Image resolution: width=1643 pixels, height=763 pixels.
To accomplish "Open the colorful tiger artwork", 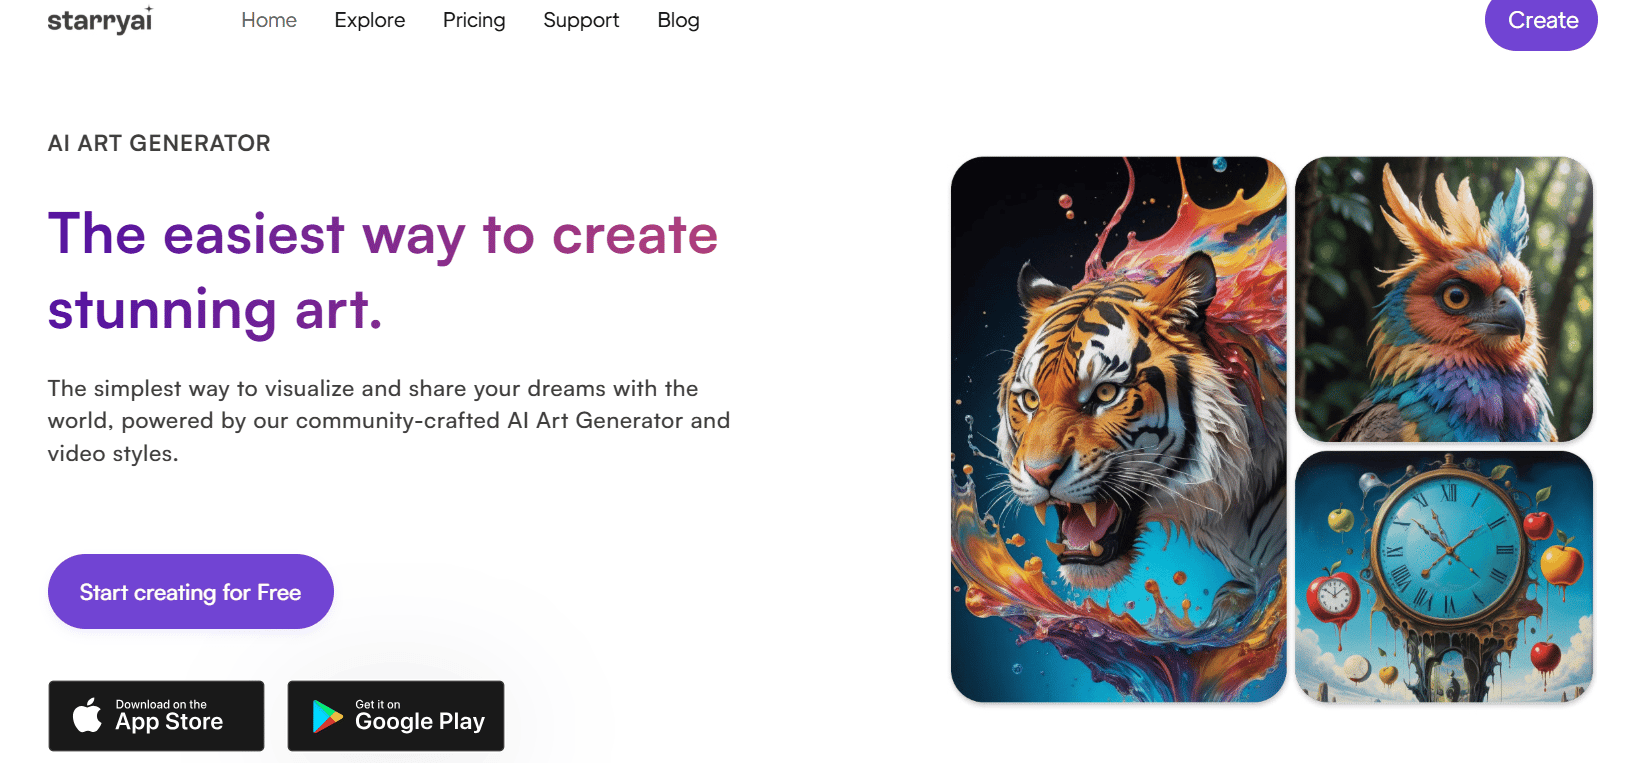I will point(1118,429).
